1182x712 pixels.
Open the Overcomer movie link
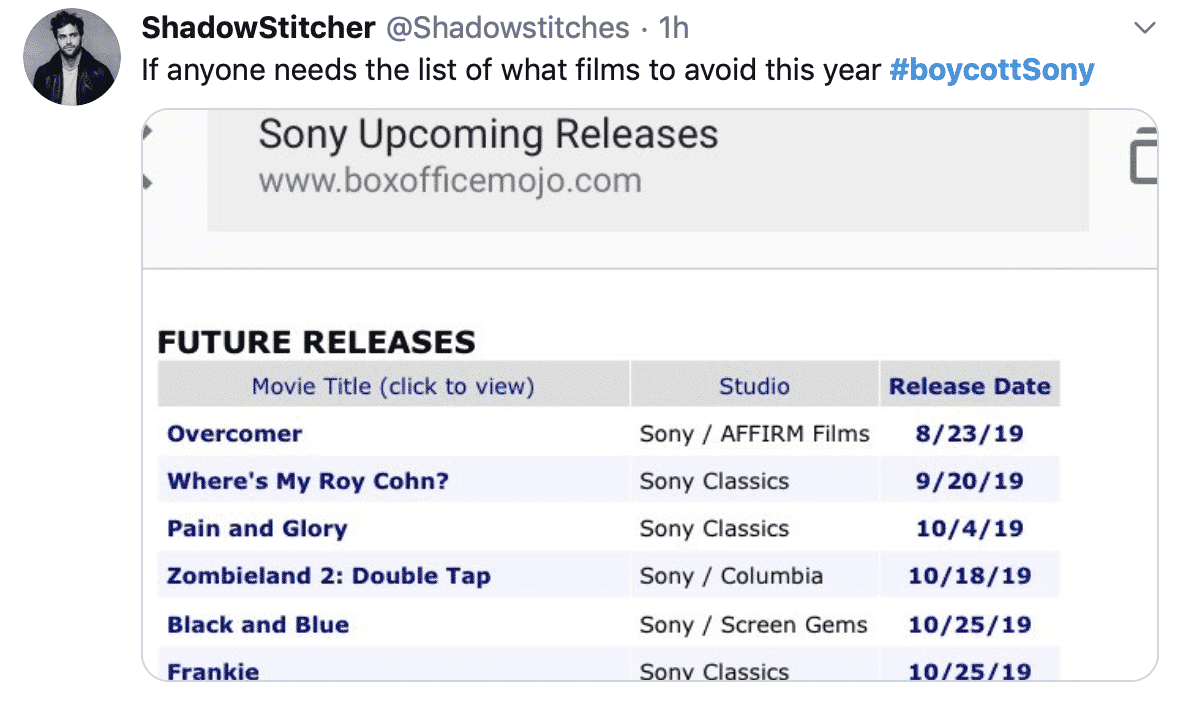pos(234,434)
